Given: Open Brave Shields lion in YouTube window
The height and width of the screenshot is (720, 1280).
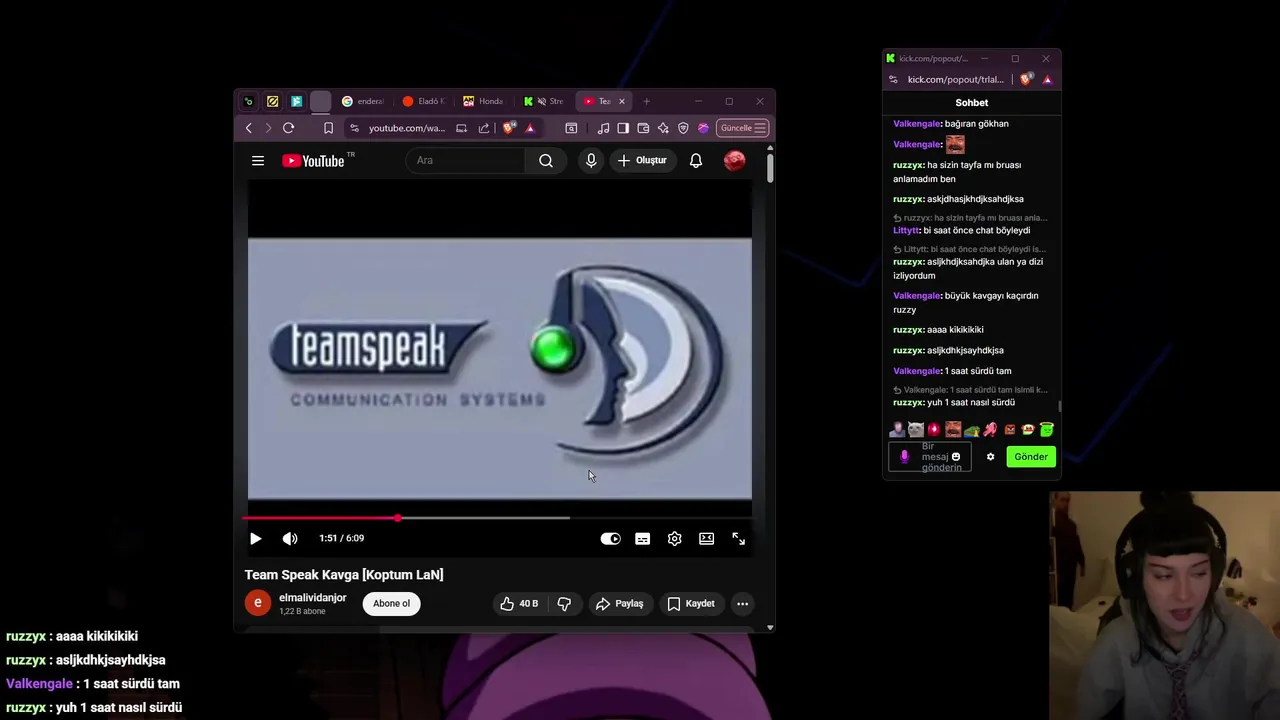Looking at the screenshot, I should (x=509, y=128).
